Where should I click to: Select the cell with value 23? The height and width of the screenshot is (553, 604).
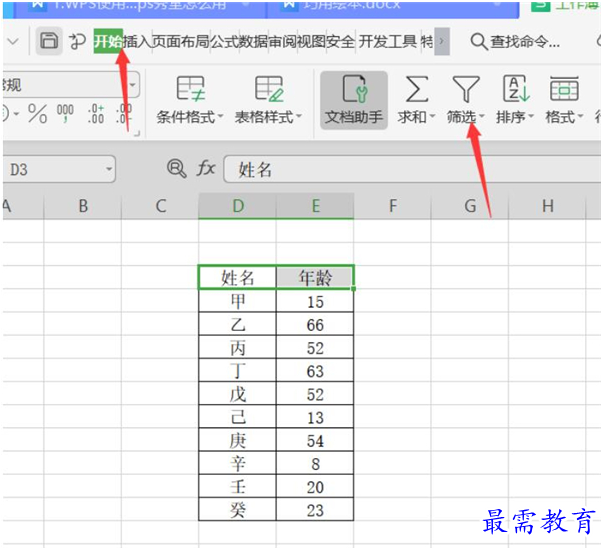click(x=315, y=509)
